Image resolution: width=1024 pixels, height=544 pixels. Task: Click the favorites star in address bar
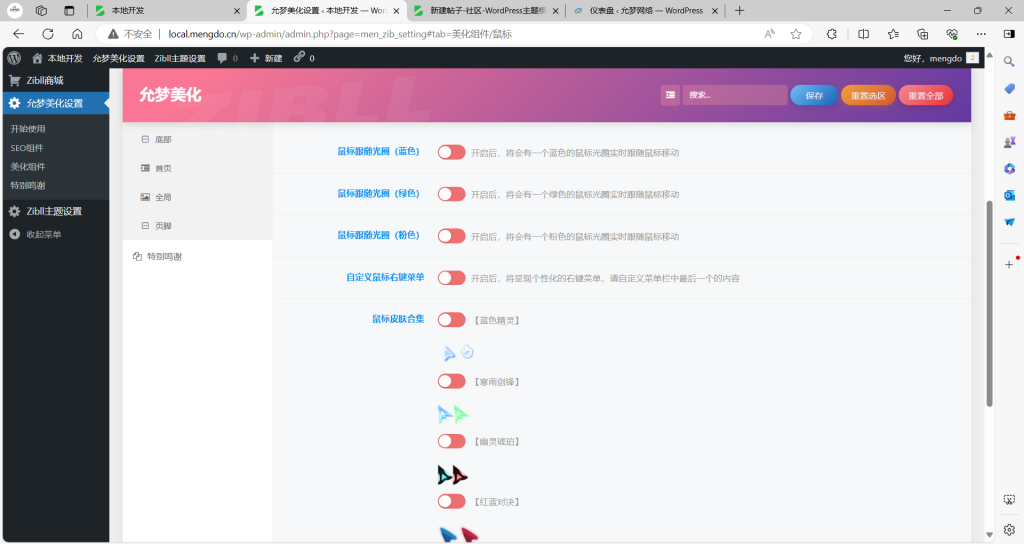coord(796,33)
